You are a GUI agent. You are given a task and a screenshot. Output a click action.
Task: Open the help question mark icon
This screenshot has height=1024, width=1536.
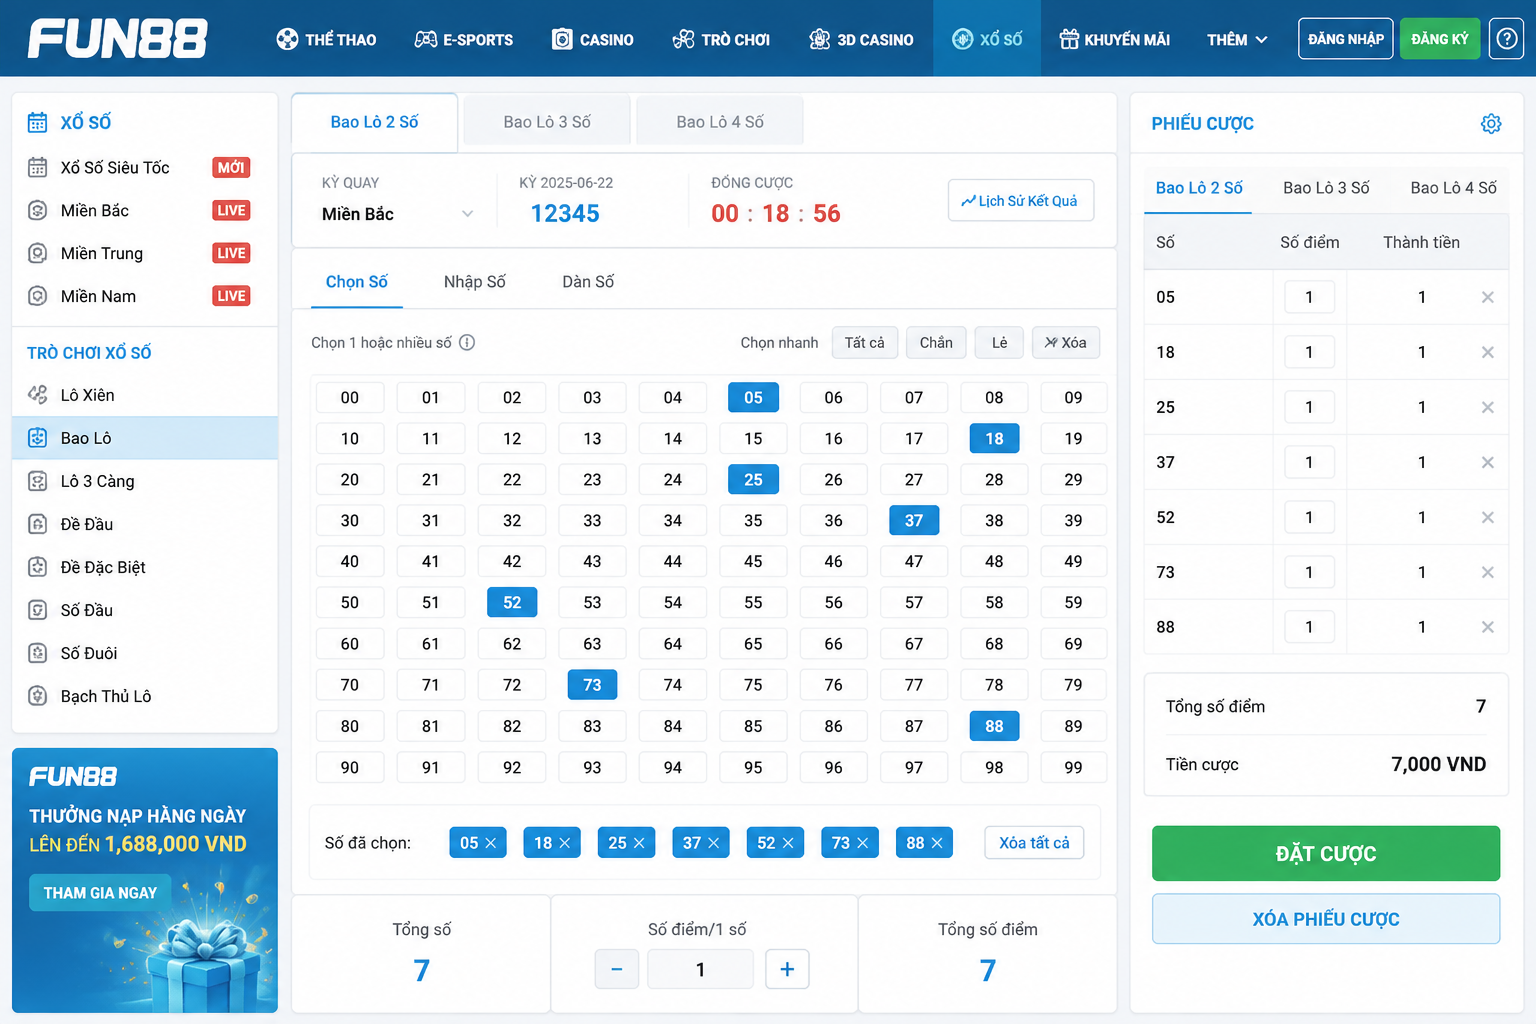(x=1506, y=39)
